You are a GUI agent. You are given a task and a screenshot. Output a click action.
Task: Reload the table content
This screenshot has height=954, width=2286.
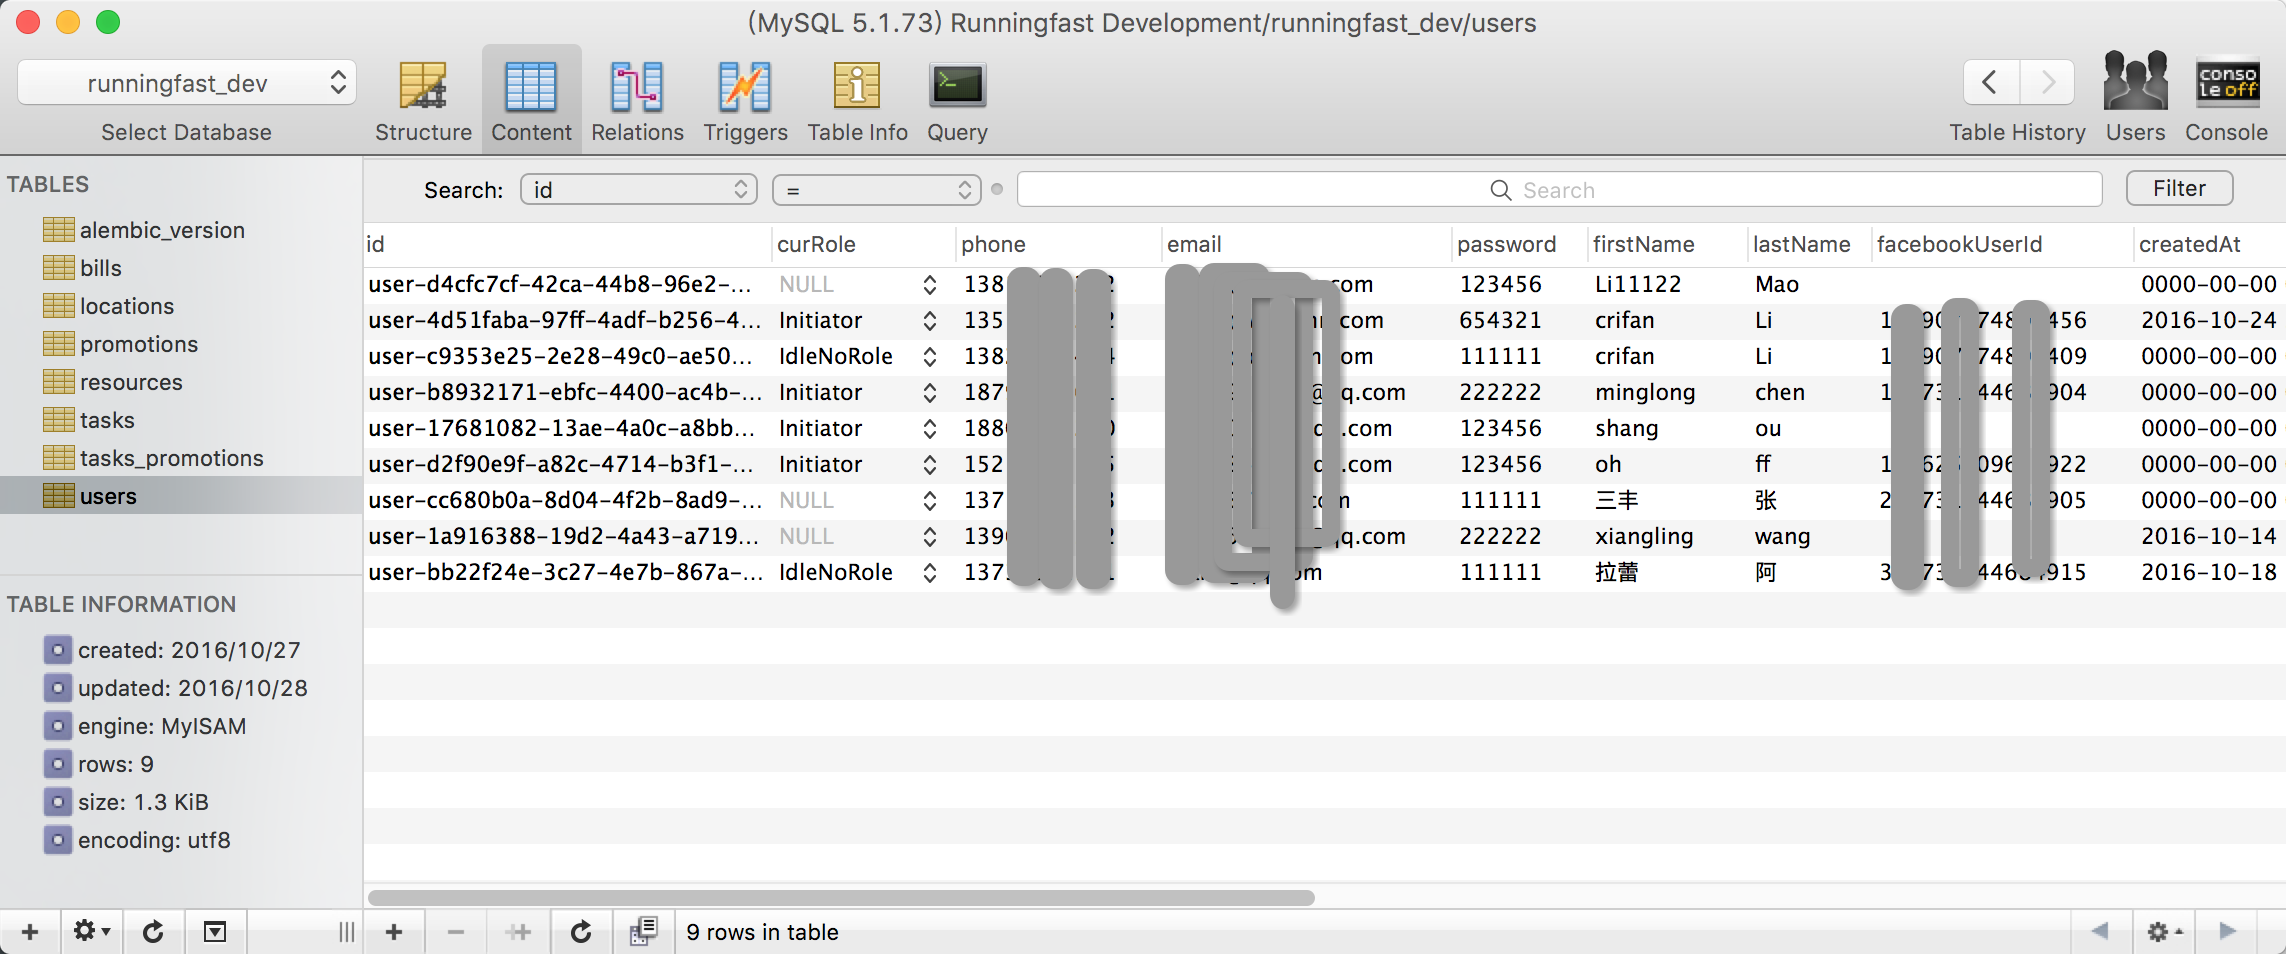pos(580,932)
